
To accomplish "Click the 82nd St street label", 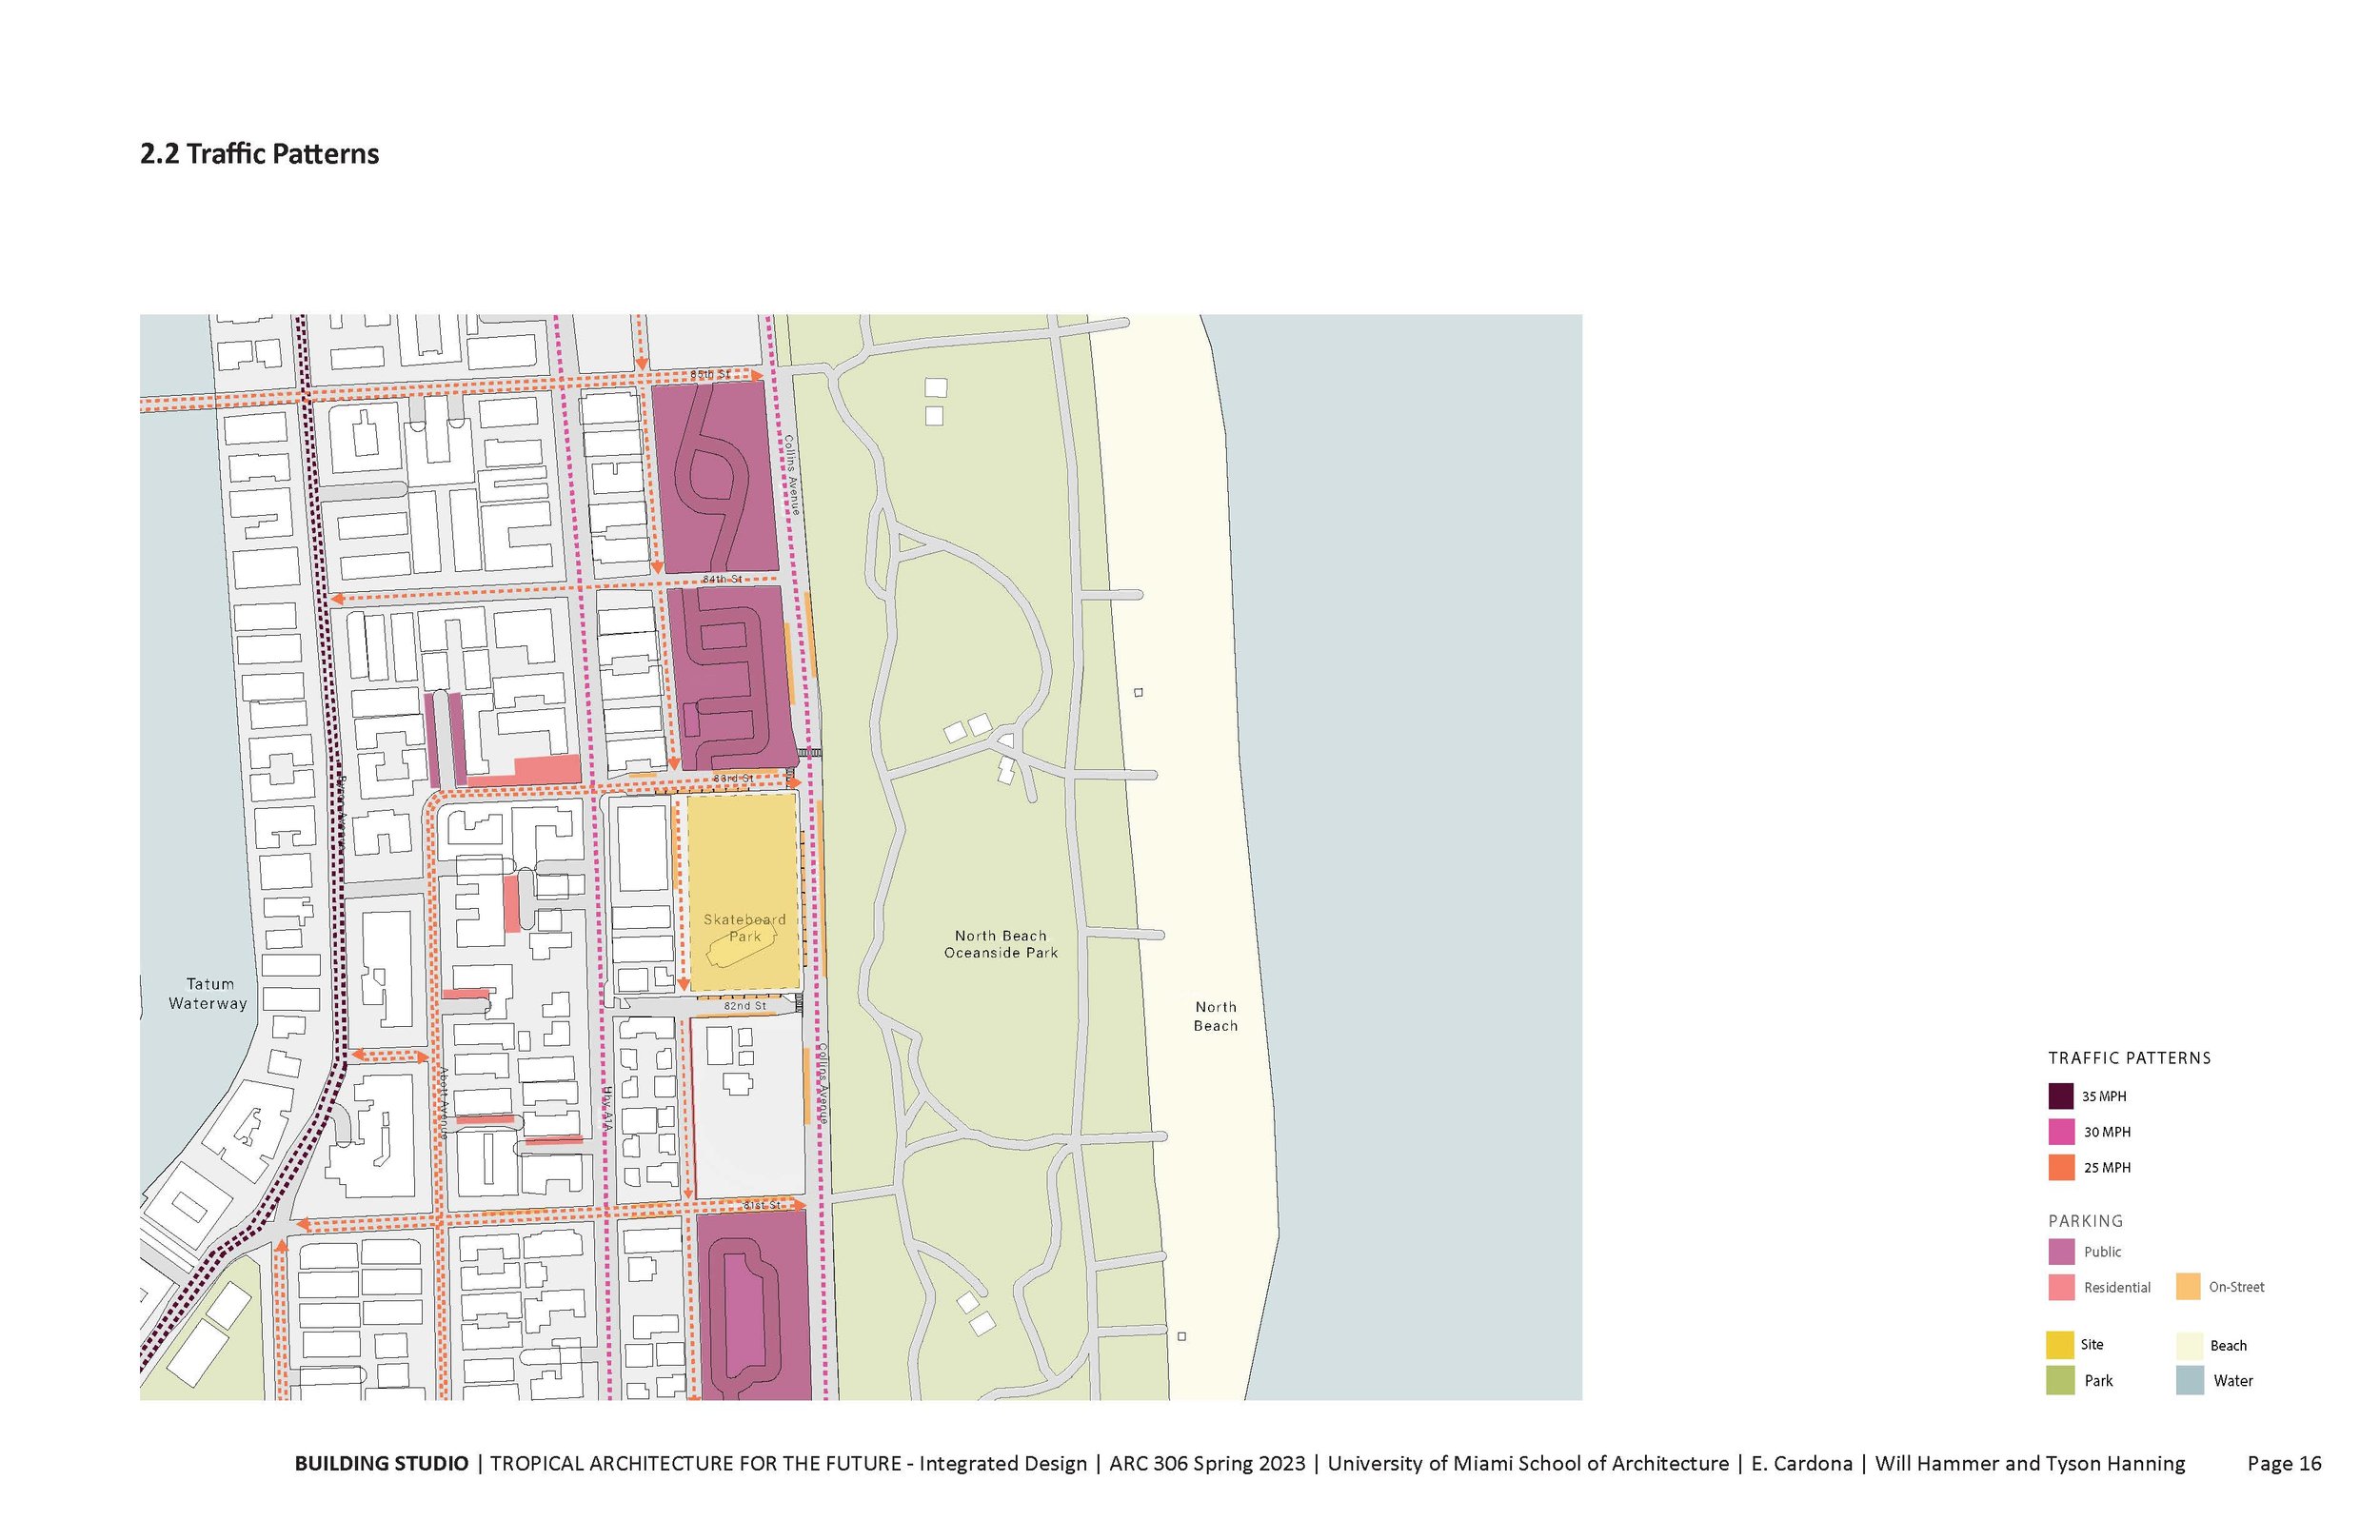I will pos(744,1005).
